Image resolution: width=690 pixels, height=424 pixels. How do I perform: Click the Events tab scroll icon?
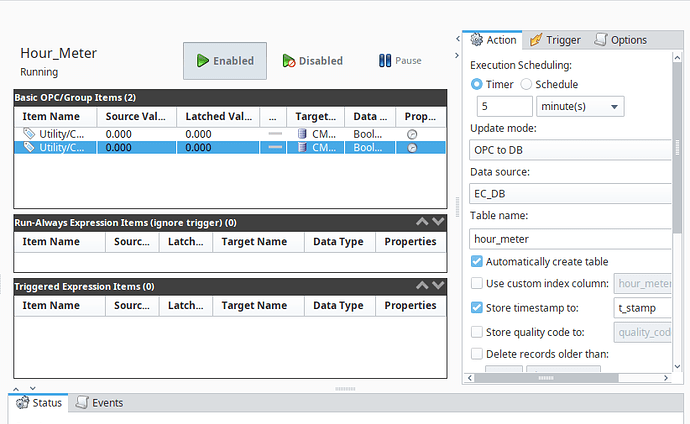82,402
